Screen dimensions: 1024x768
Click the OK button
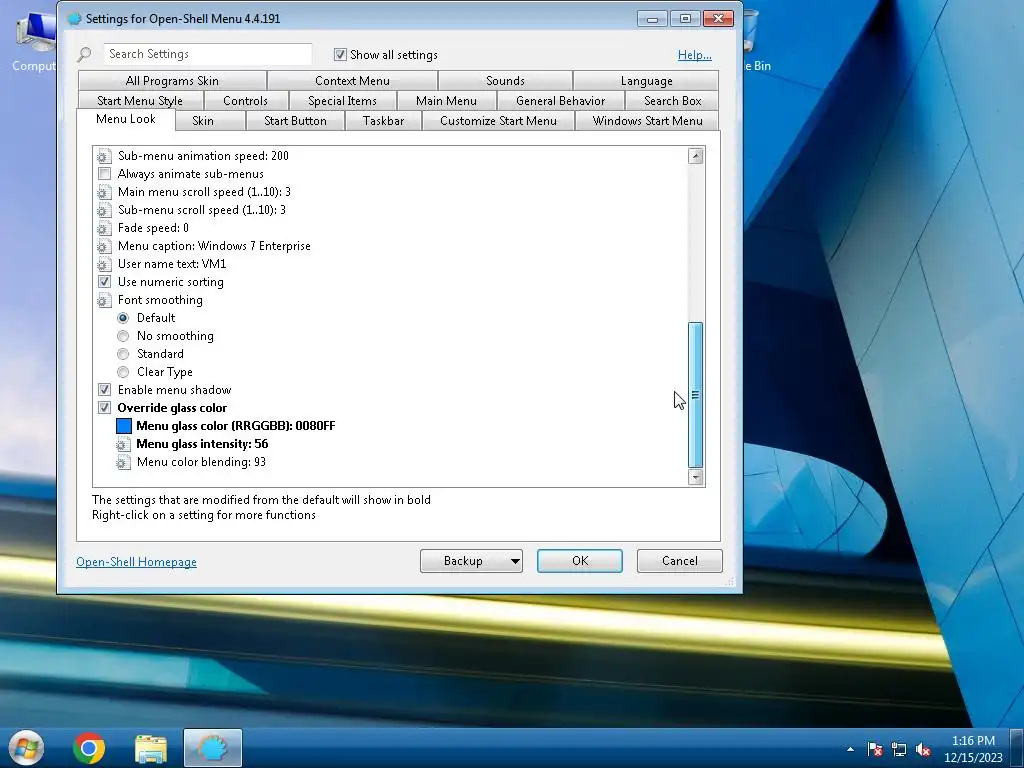click(580, 561)
